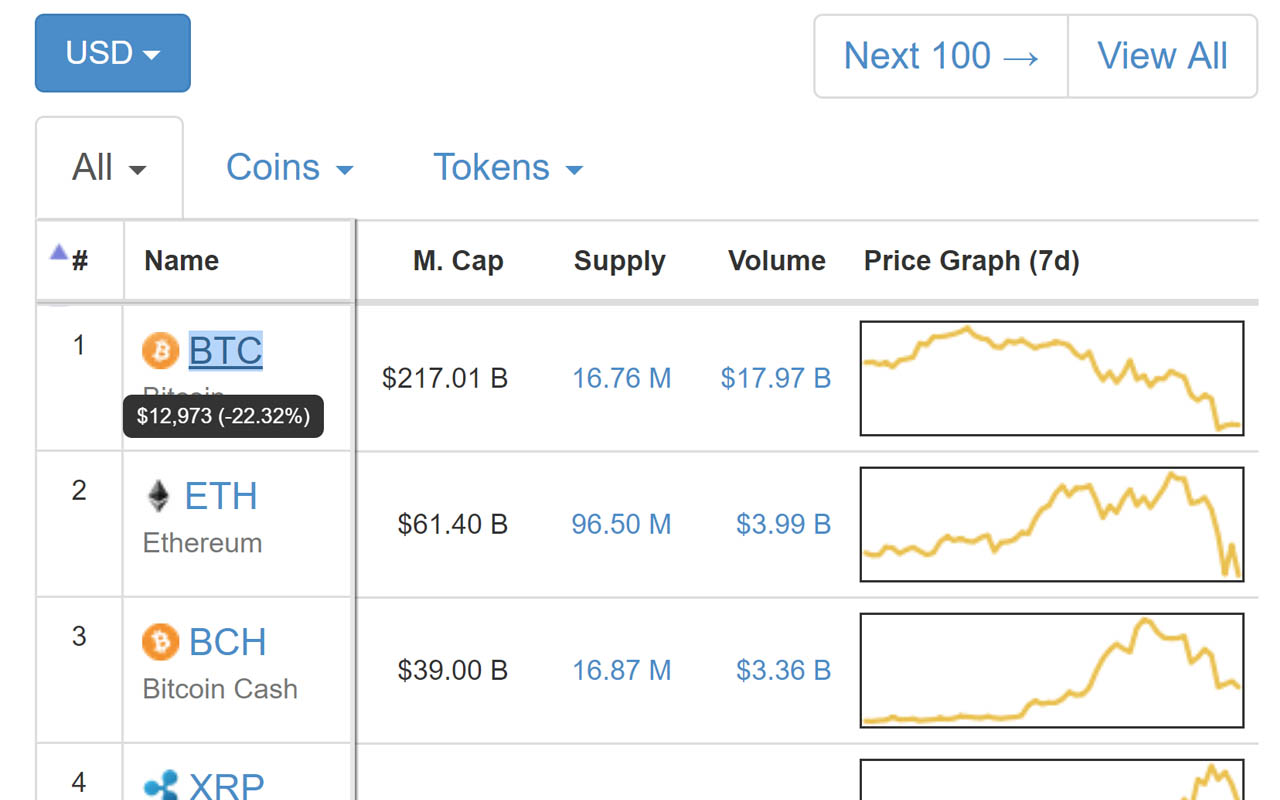The height and width of the screenshot is (800, 1280).
Task: Open the Ethereum 7d price graph
Action: tap(1052, 524)
